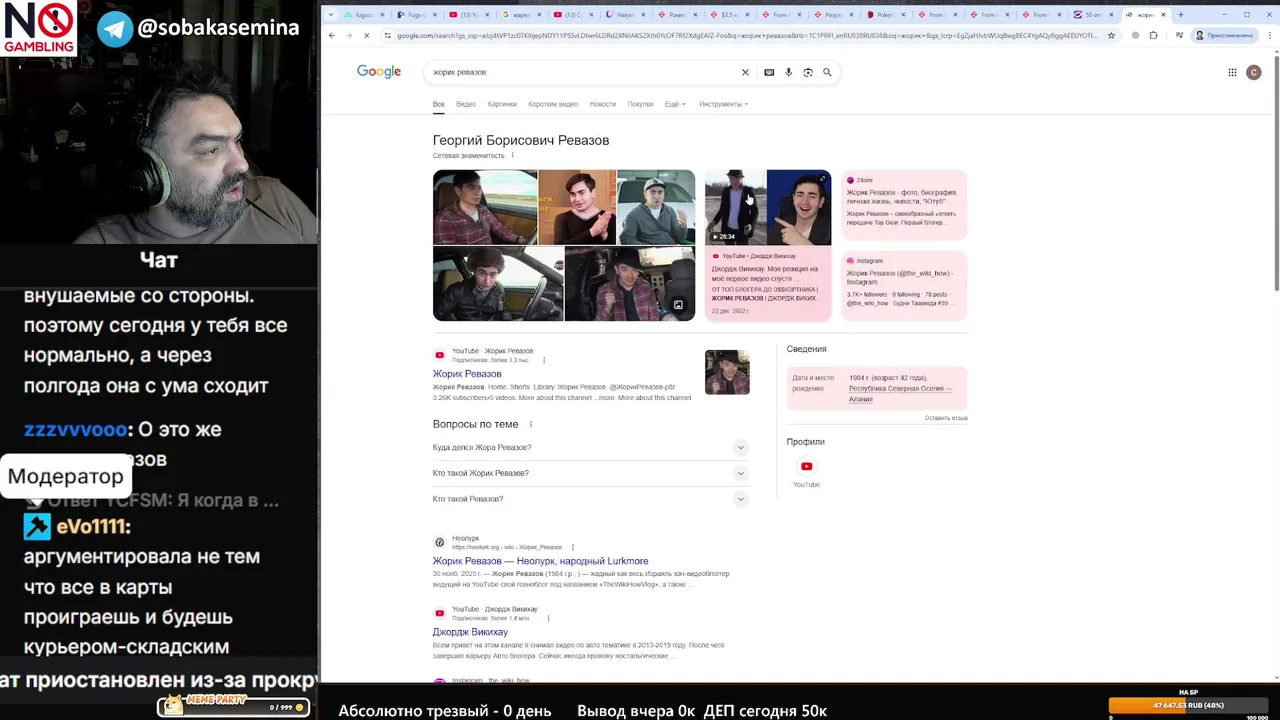Open the channel avatar thumbnail beside YouTube result
Viewport: 1280px width, 720px height.
point(727,372)
